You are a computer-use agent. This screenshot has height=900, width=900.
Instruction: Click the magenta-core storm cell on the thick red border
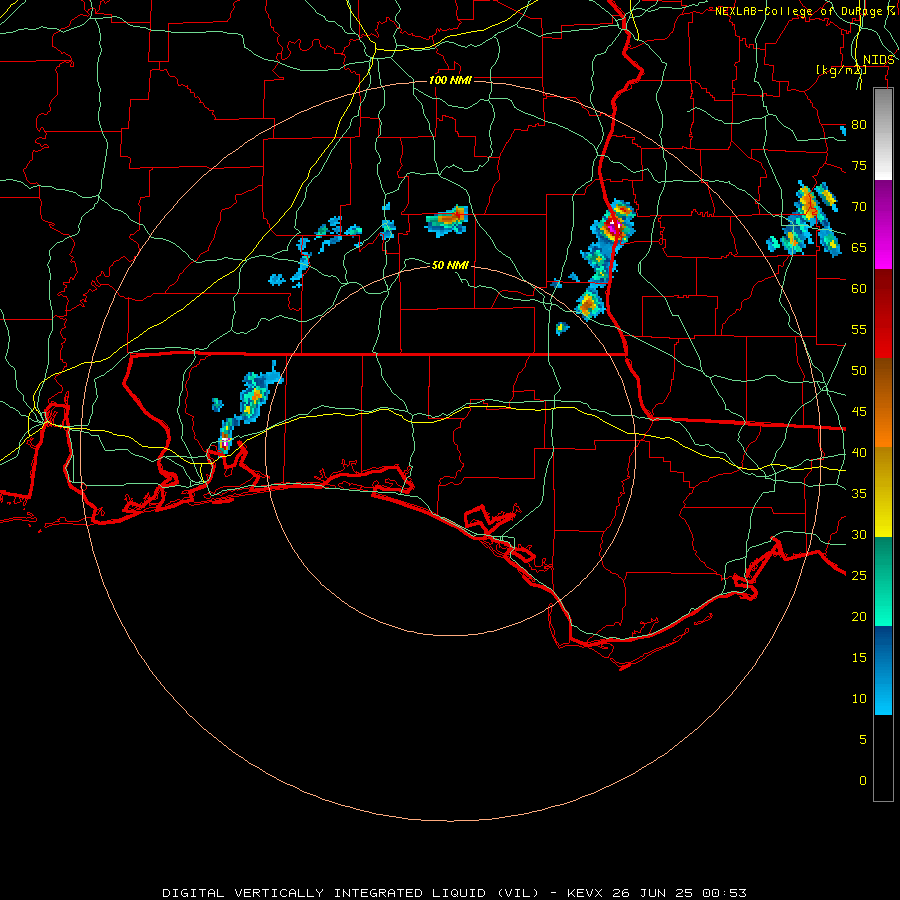(x=614, y=227)
